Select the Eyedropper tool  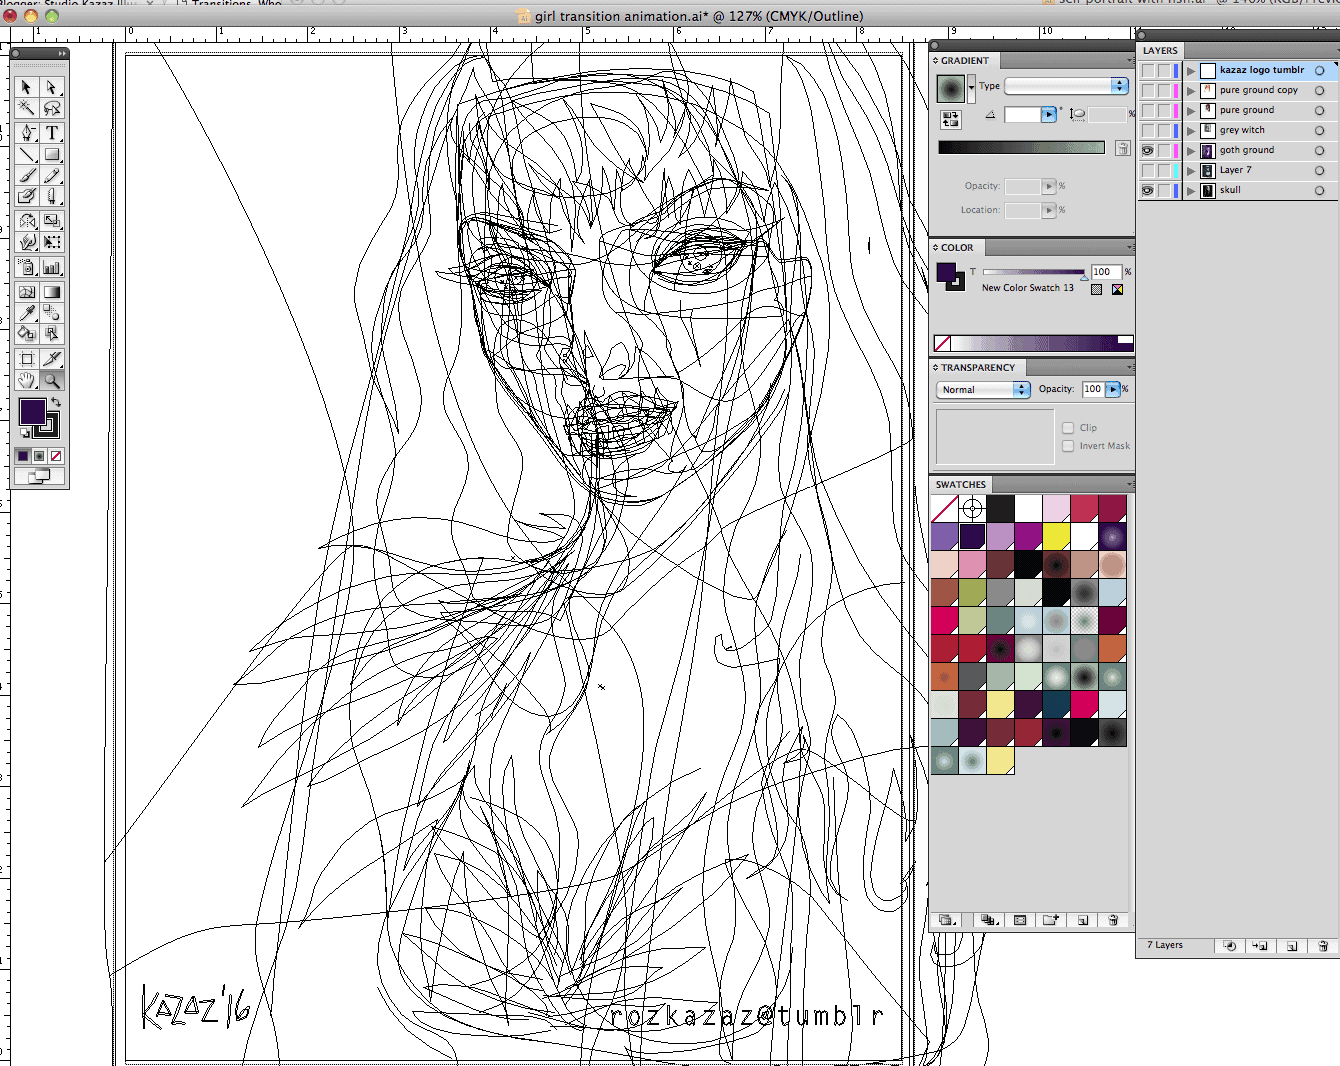27,313
